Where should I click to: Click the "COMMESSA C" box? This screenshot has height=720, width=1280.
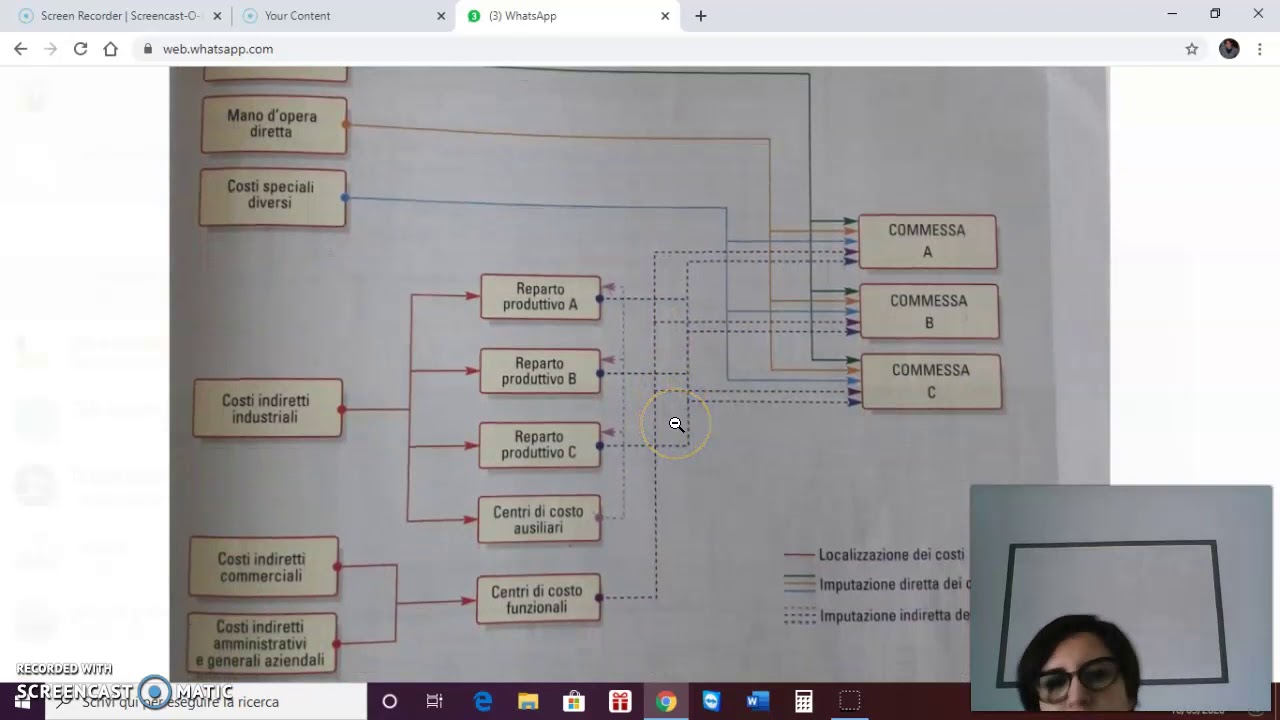tap(931, 381)
